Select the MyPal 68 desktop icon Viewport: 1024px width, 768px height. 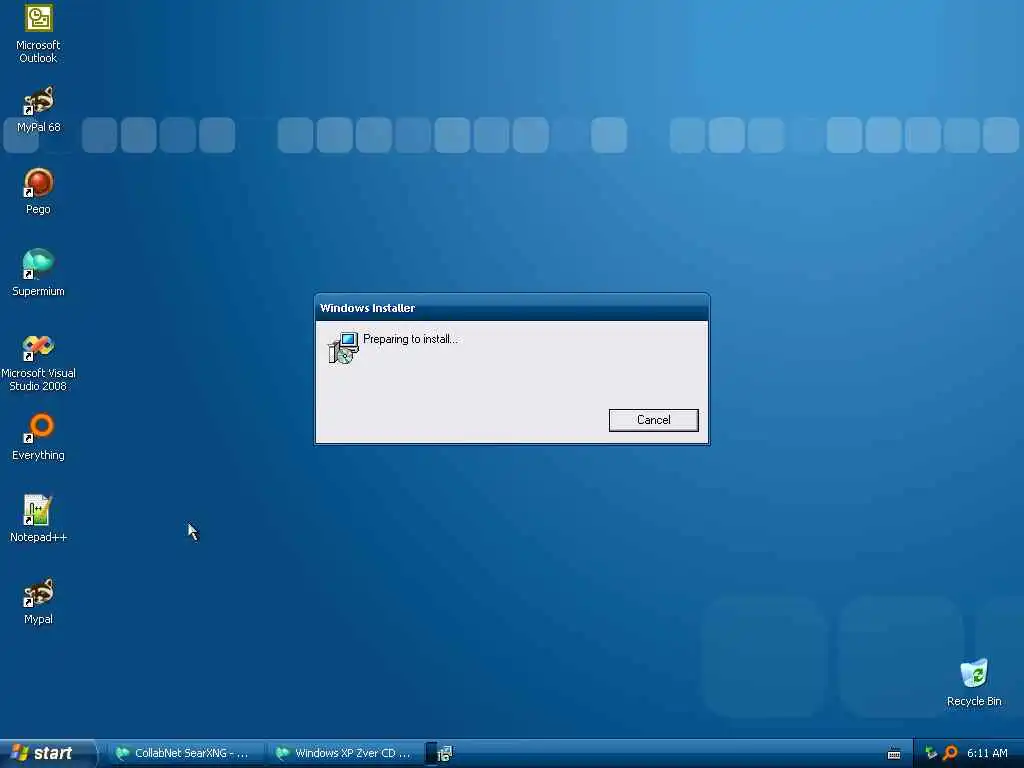coord(38,110)
